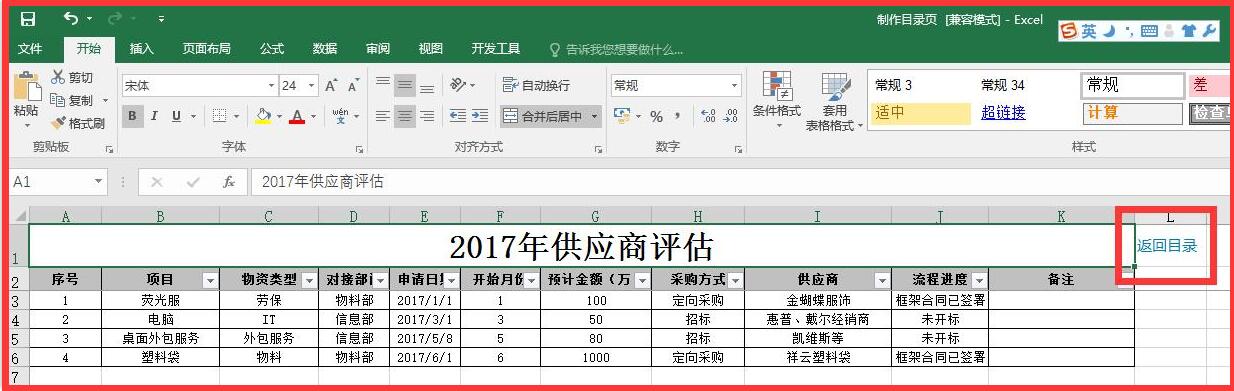
Task: Click the cancel X icon in formula bar
Action: tap(157, 182)
